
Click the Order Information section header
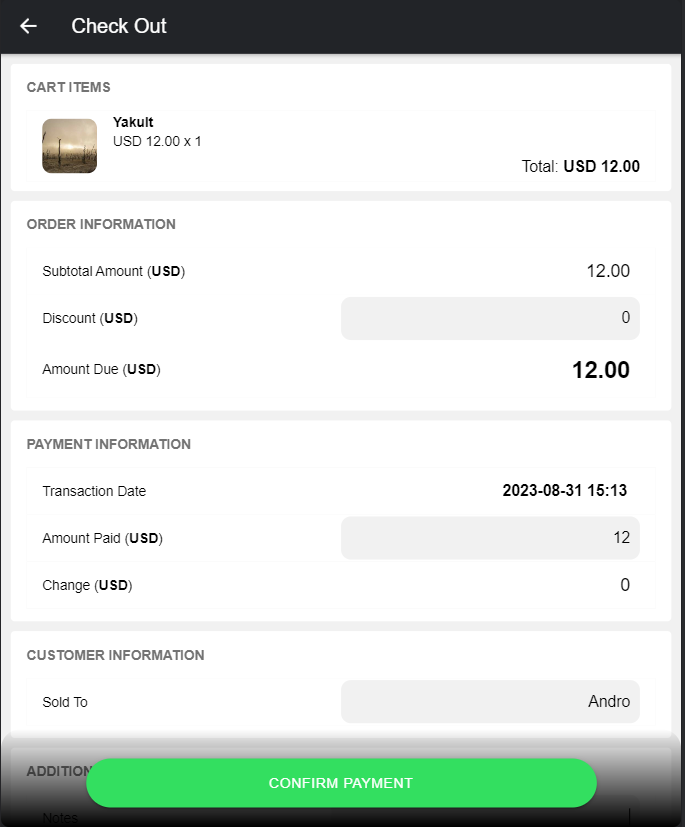pyautogui.click(x=101, y=224)
